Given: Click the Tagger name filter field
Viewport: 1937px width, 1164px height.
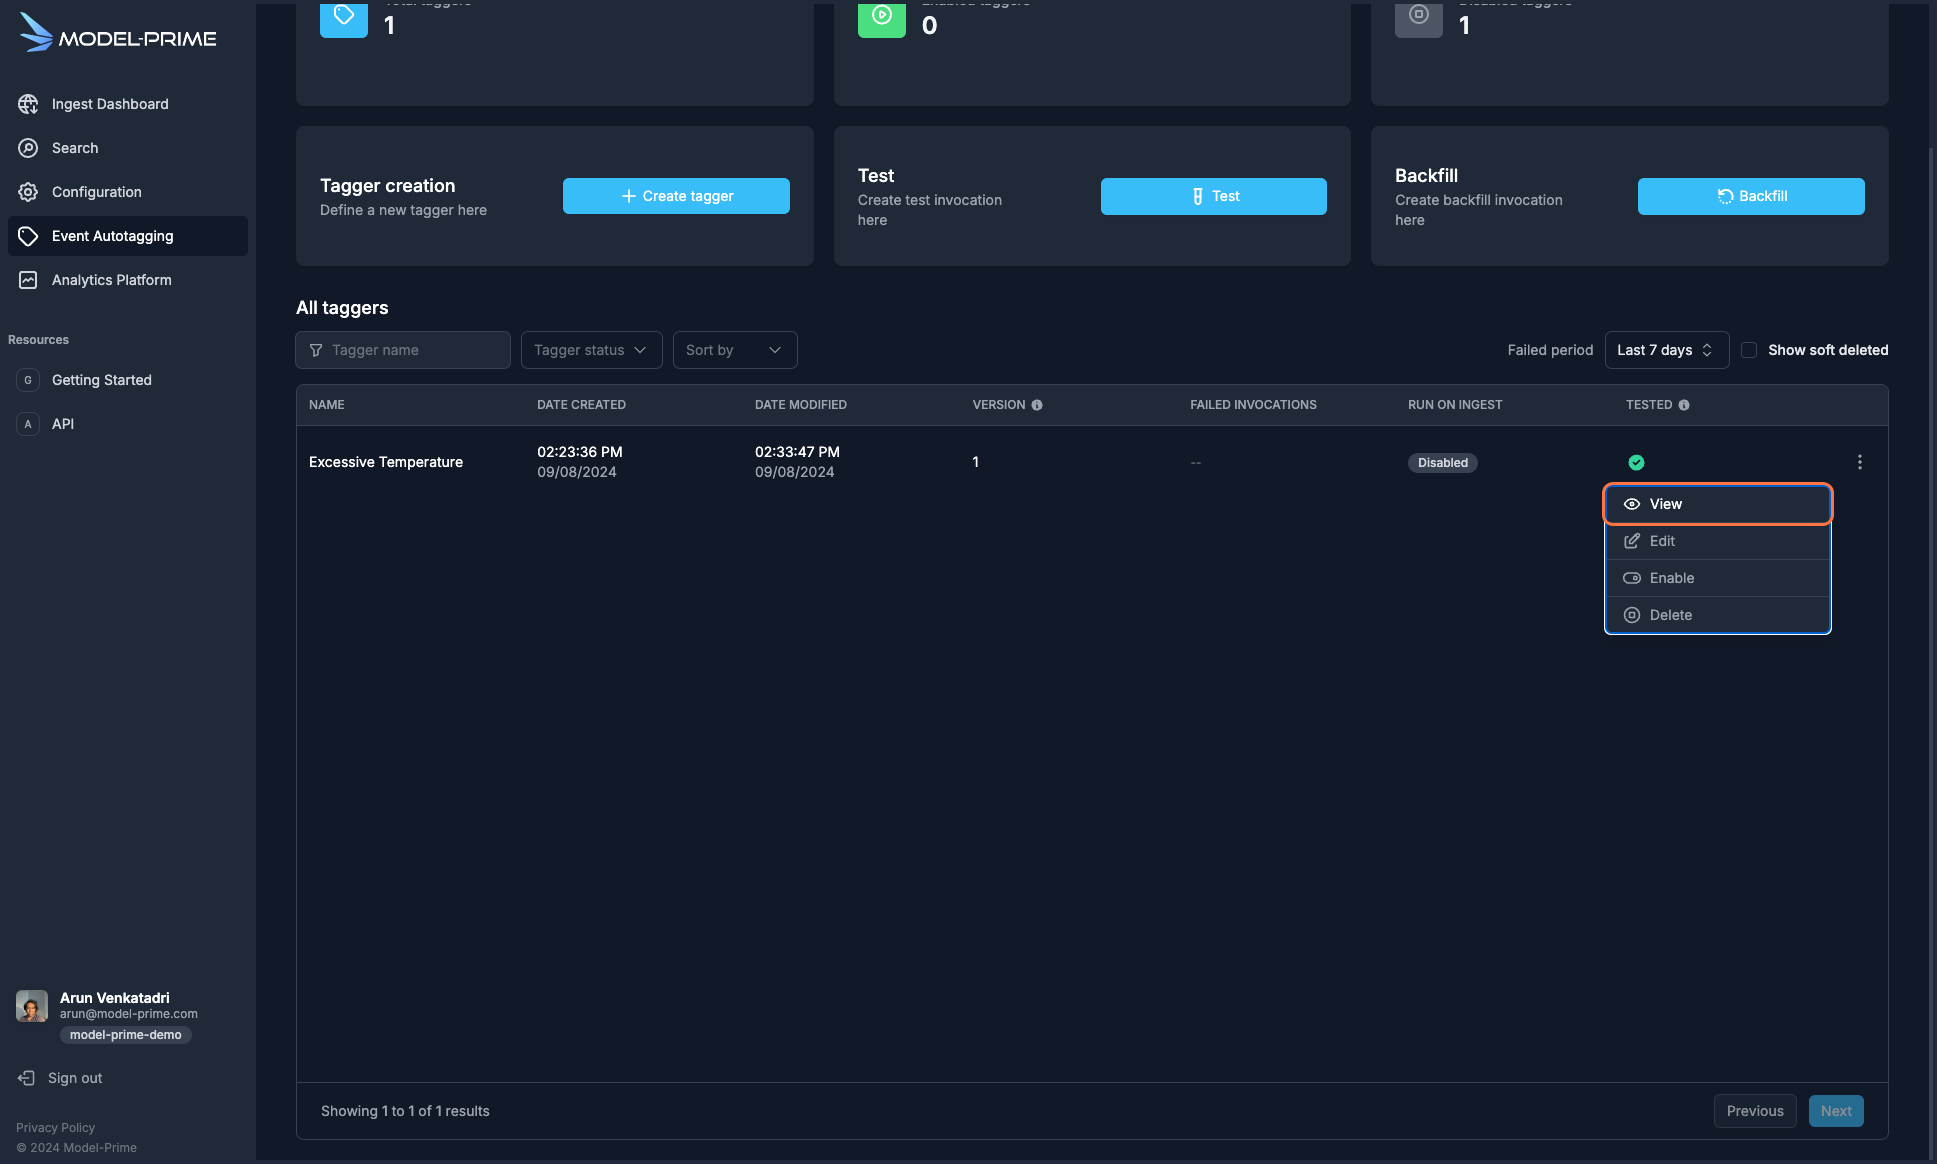Looking at the screenshot, I should tap(403, 350).
